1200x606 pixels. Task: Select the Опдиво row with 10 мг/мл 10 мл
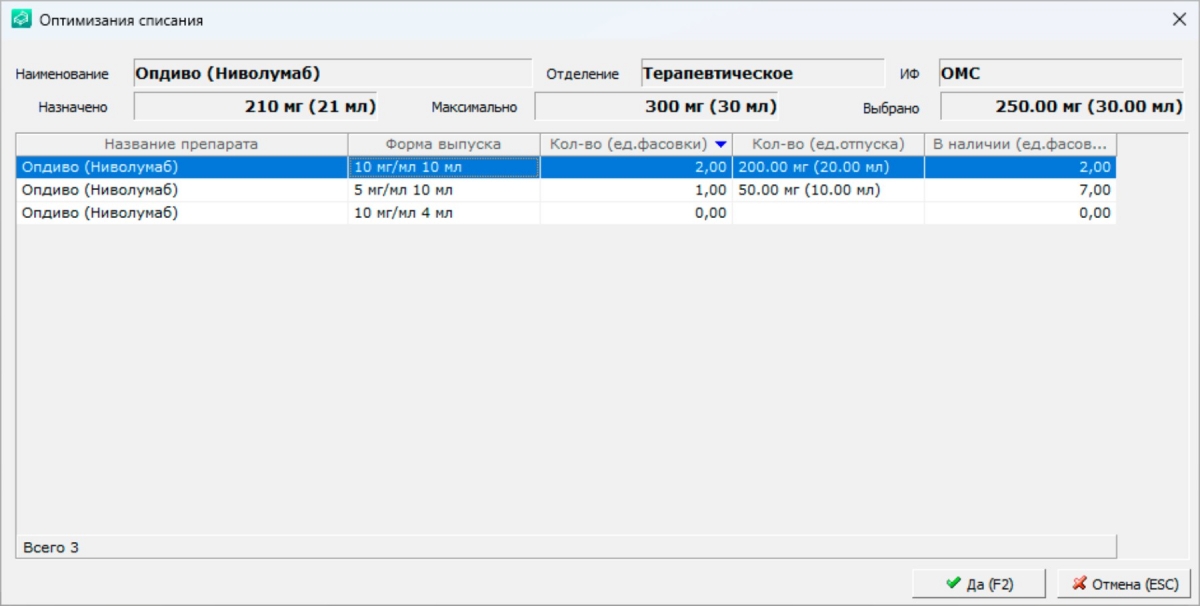pos(566,167)
